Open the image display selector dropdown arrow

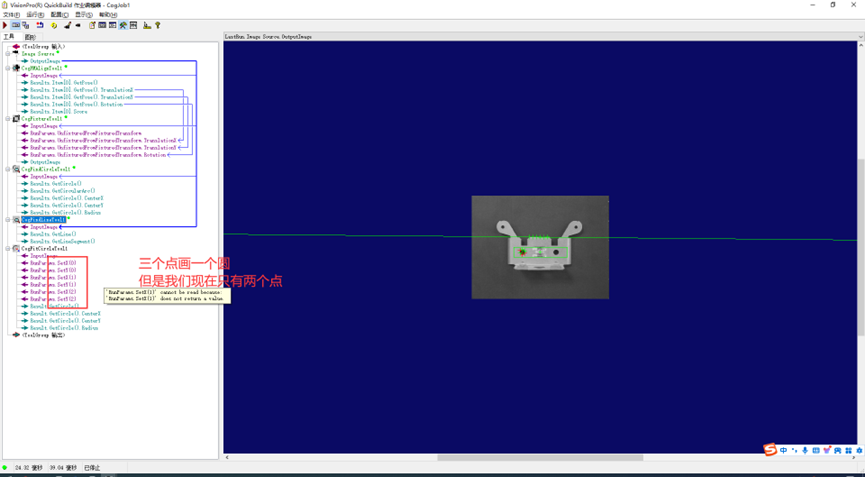(861, 36)
